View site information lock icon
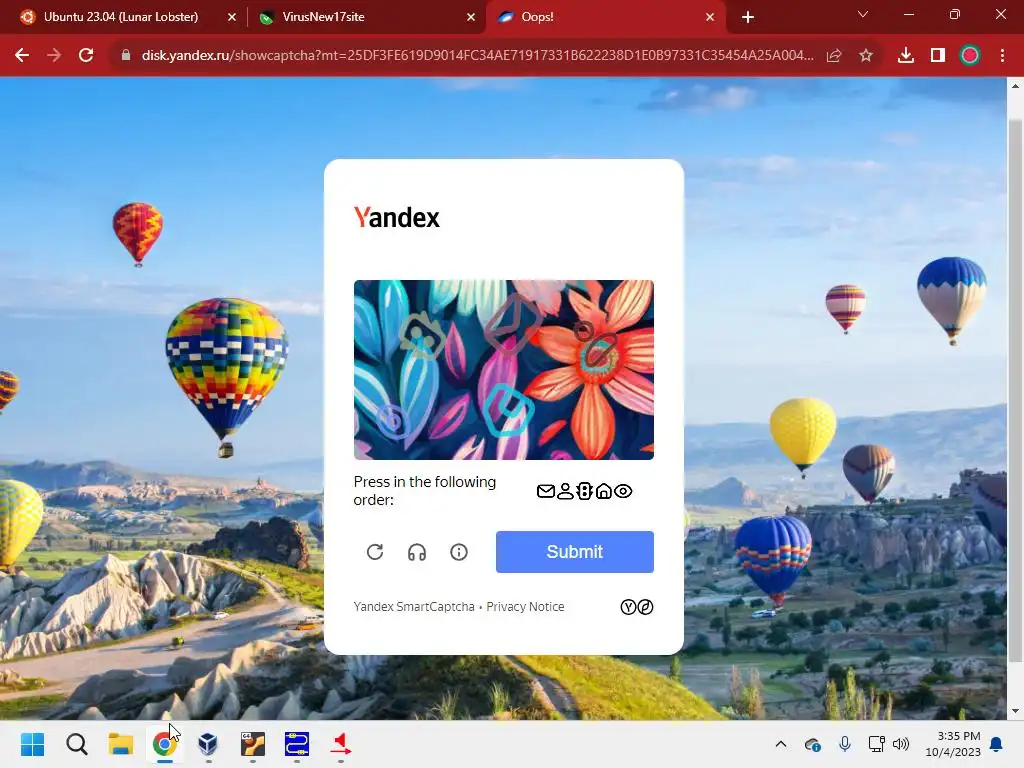The width and height of the screenshot is (1024, 768). [x=126, y=56]
